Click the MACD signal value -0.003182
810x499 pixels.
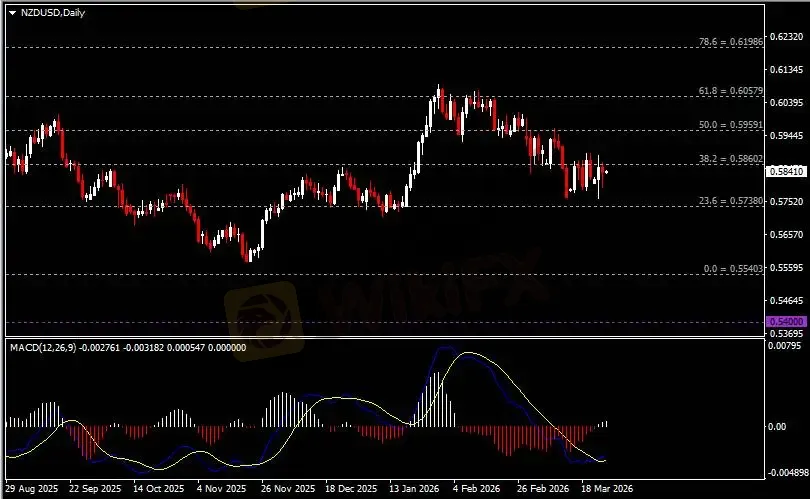click(x=144, y=348)
